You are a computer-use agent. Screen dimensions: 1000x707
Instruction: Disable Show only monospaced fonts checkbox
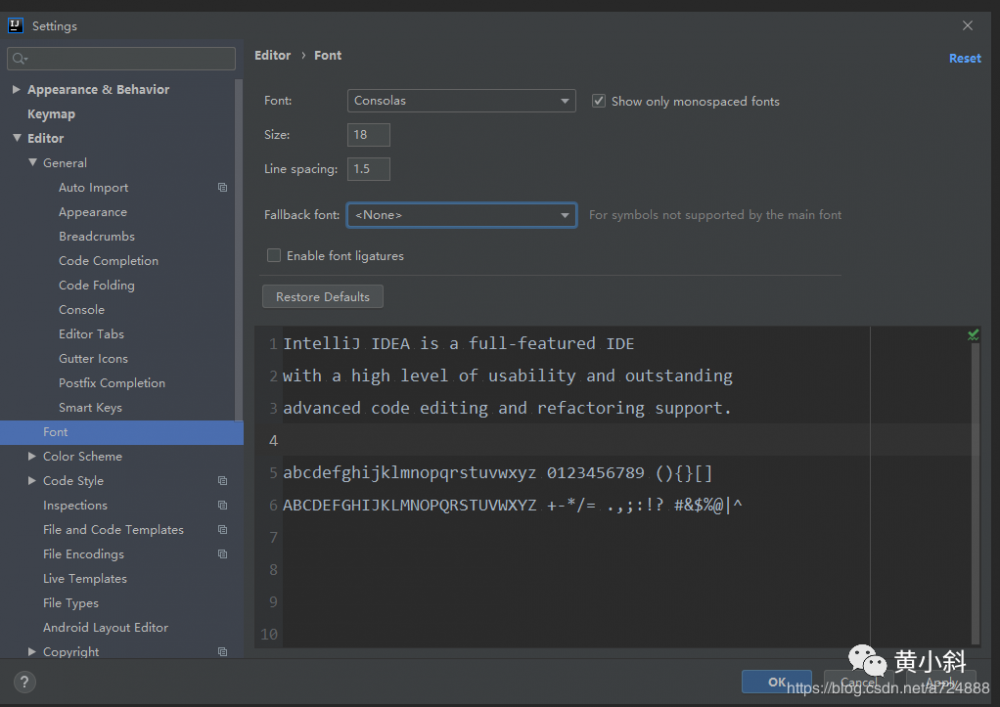click(x=599, y=101)
